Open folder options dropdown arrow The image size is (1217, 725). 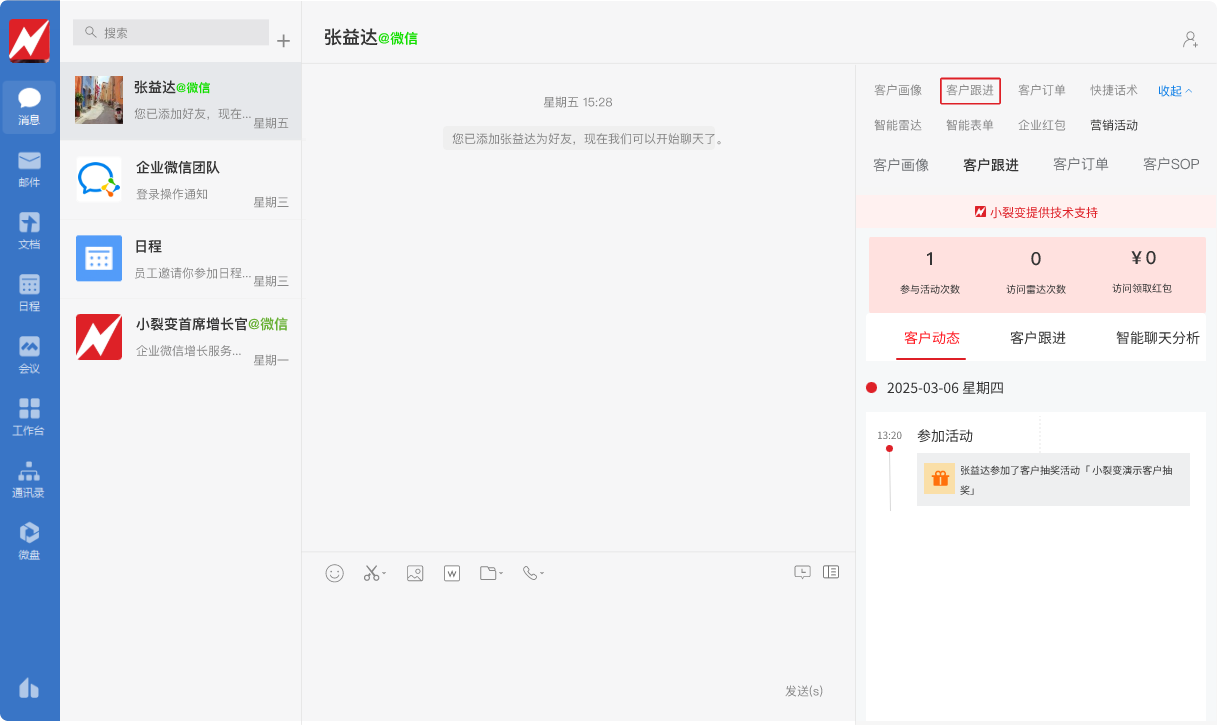501,574
